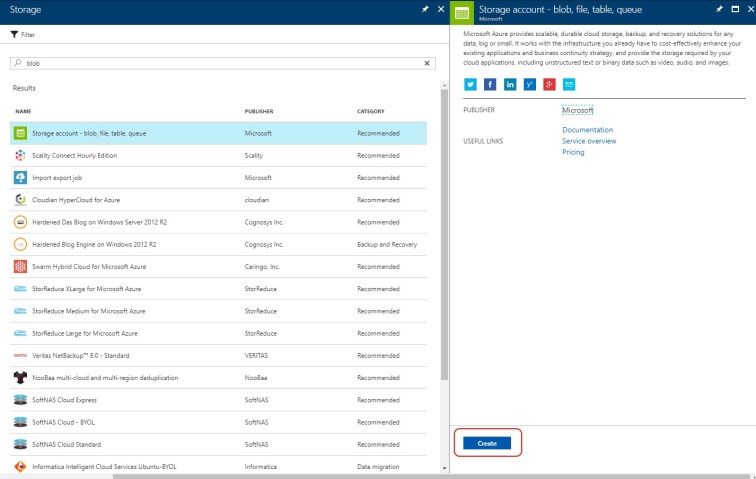Select the Hardened Blog Engine icon

coord(20,244)
